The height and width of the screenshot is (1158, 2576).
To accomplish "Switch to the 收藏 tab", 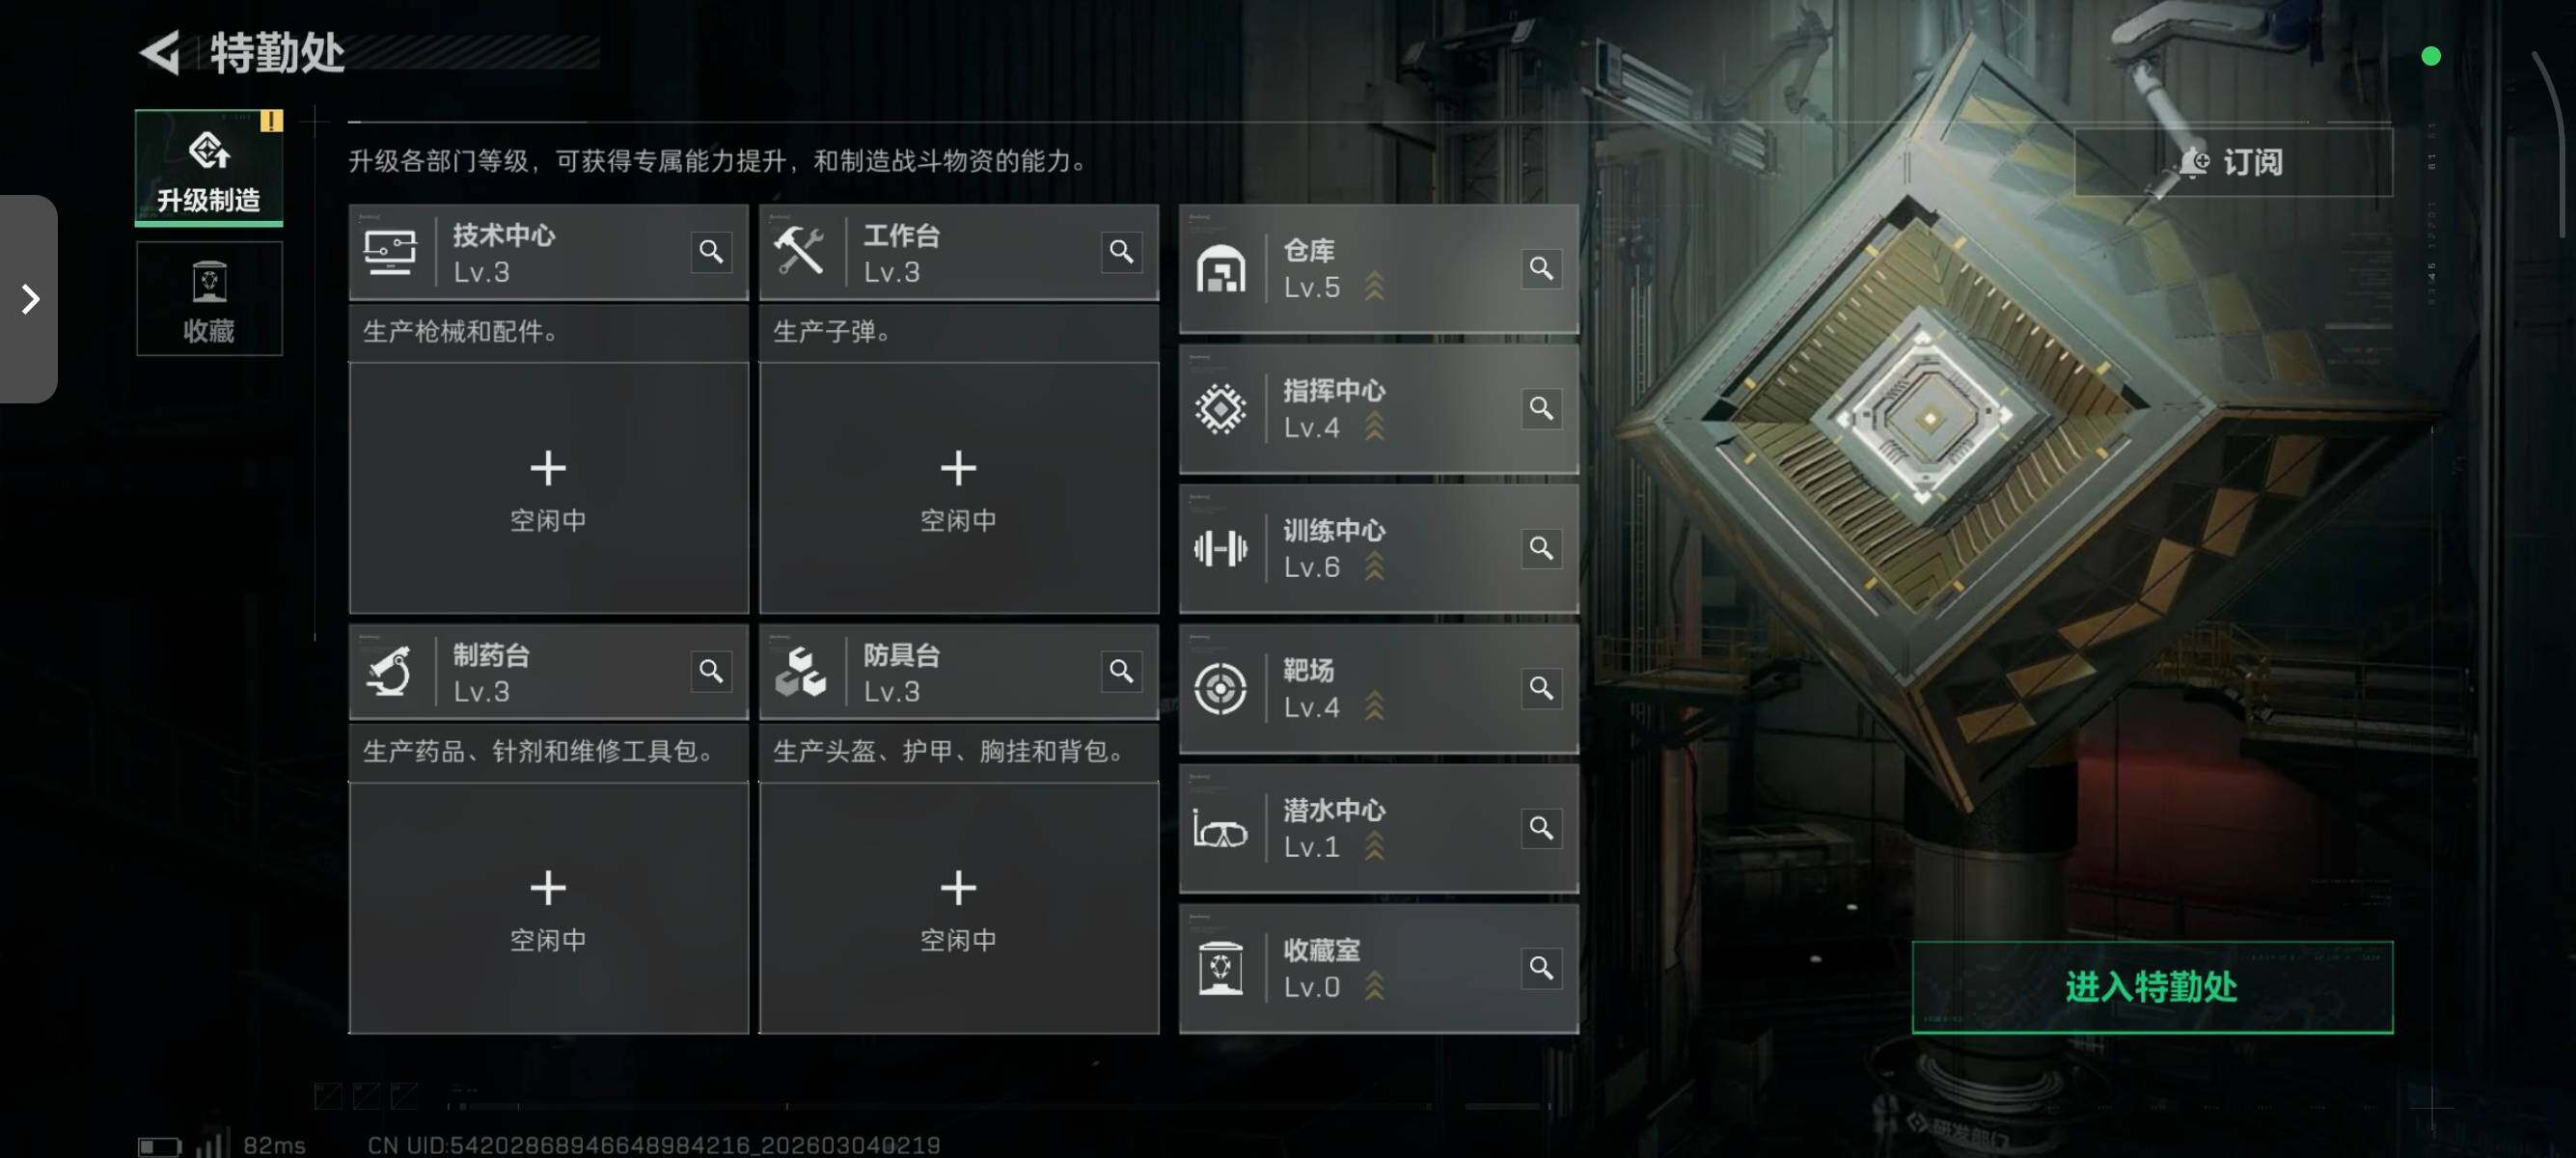I will point(209,298).
